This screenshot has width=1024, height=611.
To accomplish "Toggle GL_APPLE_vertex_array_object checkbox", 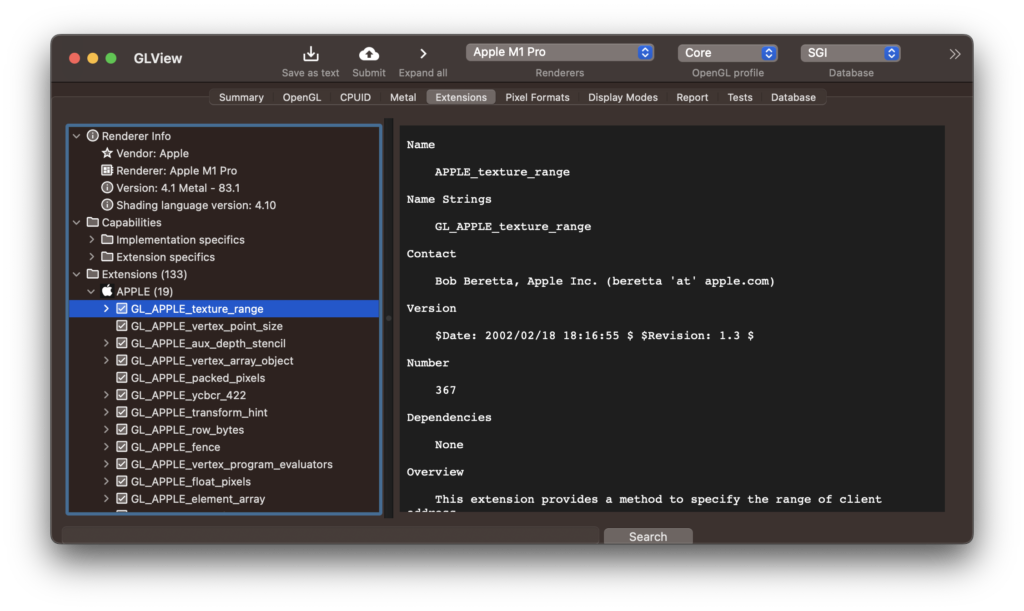I will [121, 360].
